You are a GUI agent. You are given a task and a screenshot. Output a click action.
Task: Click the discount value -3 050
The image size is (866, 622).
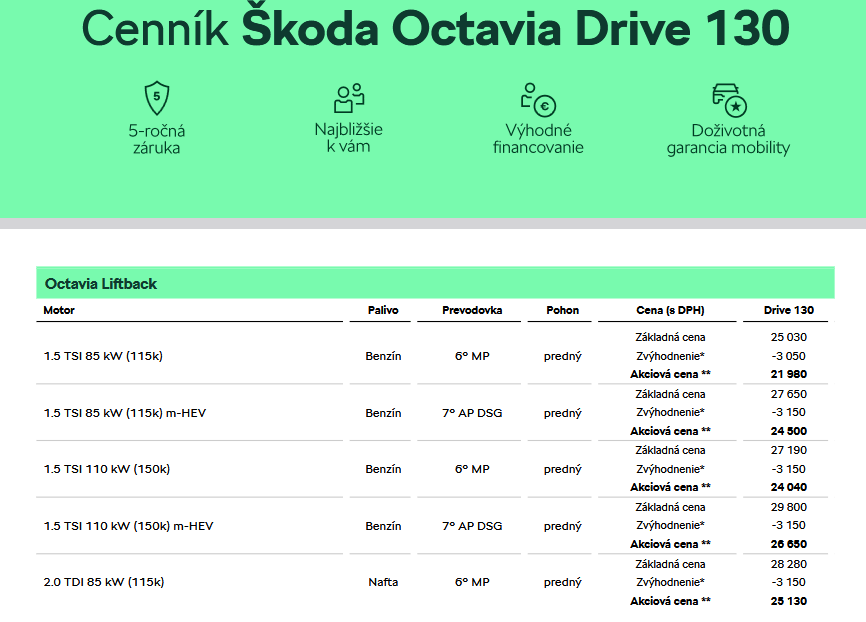(x=789, y=356)
